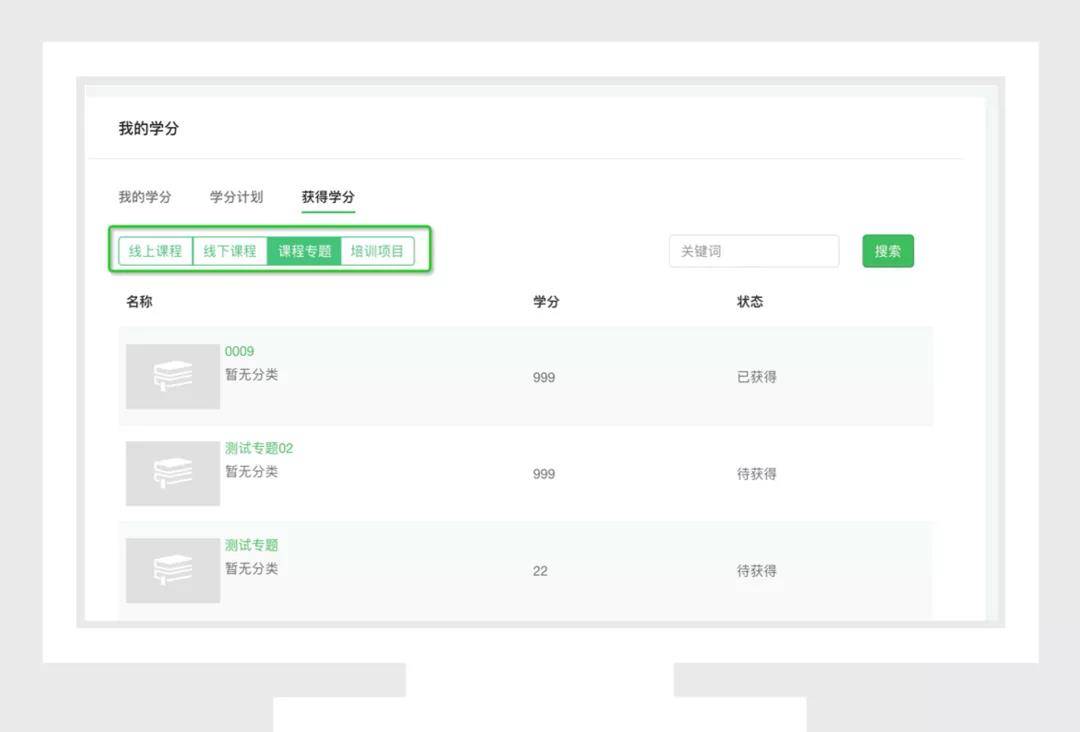Click the 0009 course thumbnail image
1080x732 pixels.
click(x=171, y=376)
